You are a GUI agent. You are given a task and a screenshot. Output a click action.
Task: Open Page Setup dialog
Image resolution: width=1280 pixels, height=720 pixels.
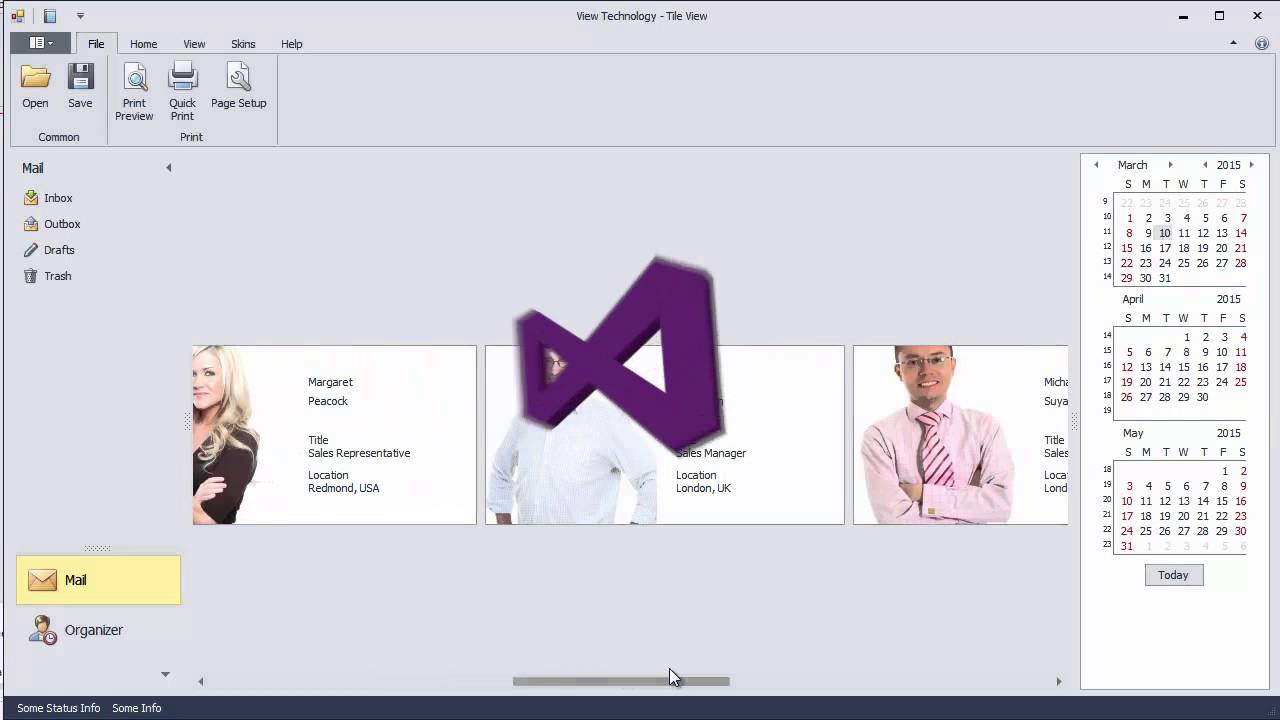coord(238,85)
